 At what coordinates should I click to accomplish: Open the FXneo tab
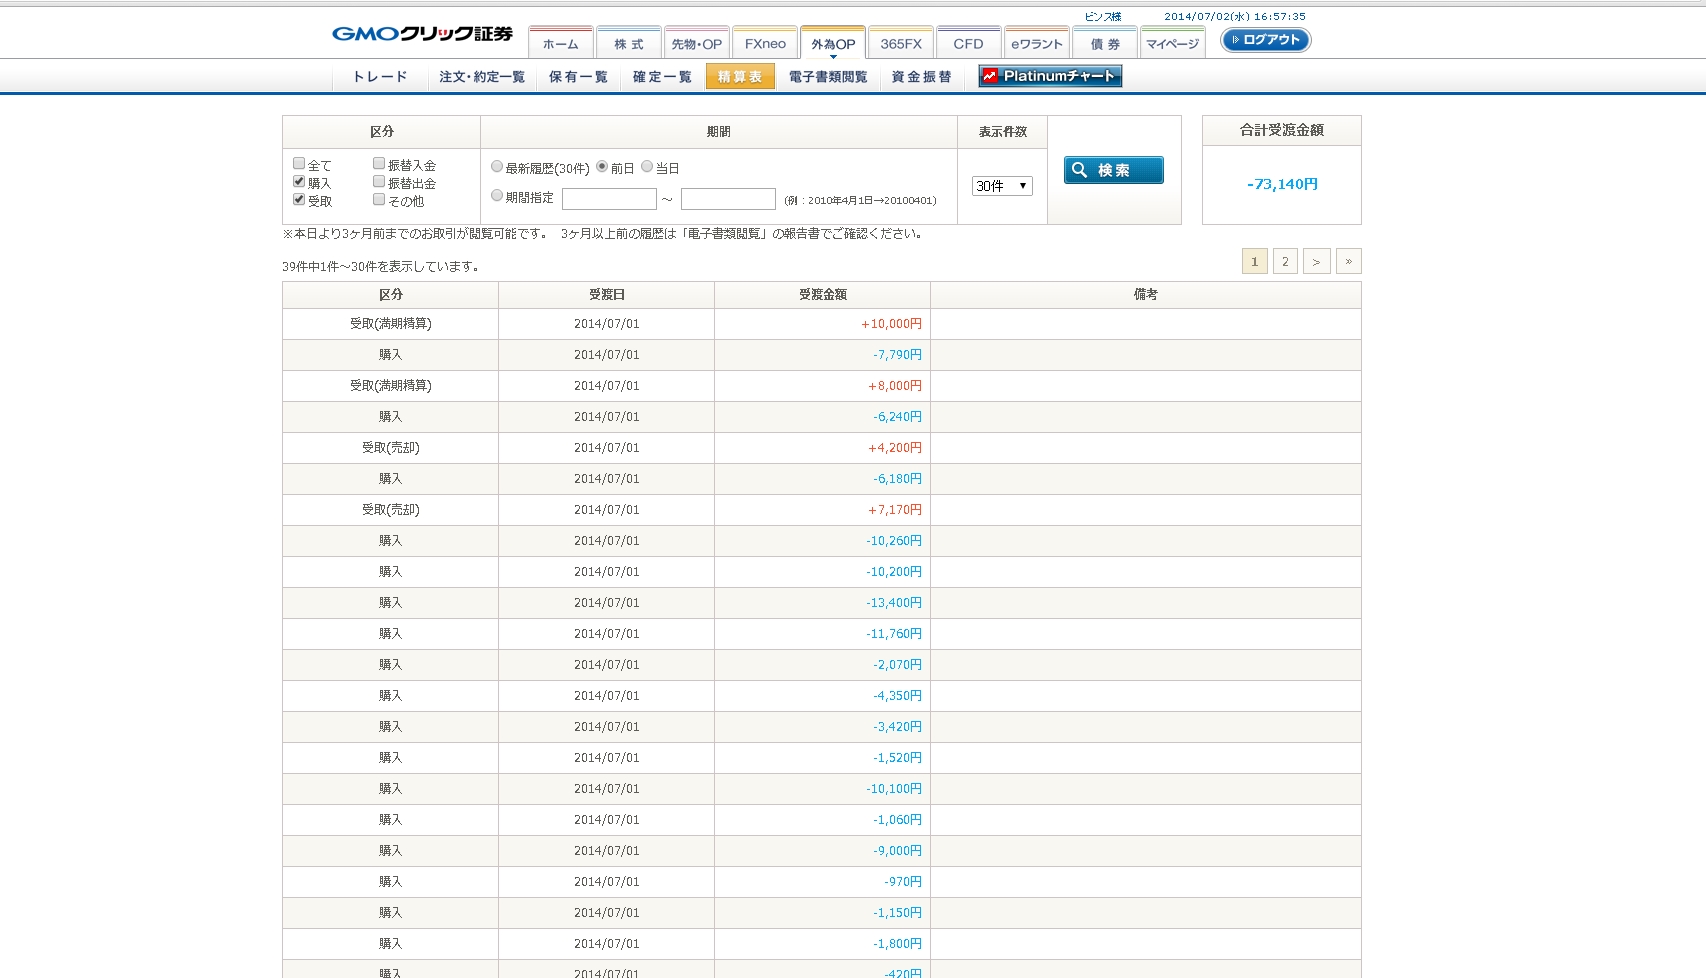(x=765, y=43)
